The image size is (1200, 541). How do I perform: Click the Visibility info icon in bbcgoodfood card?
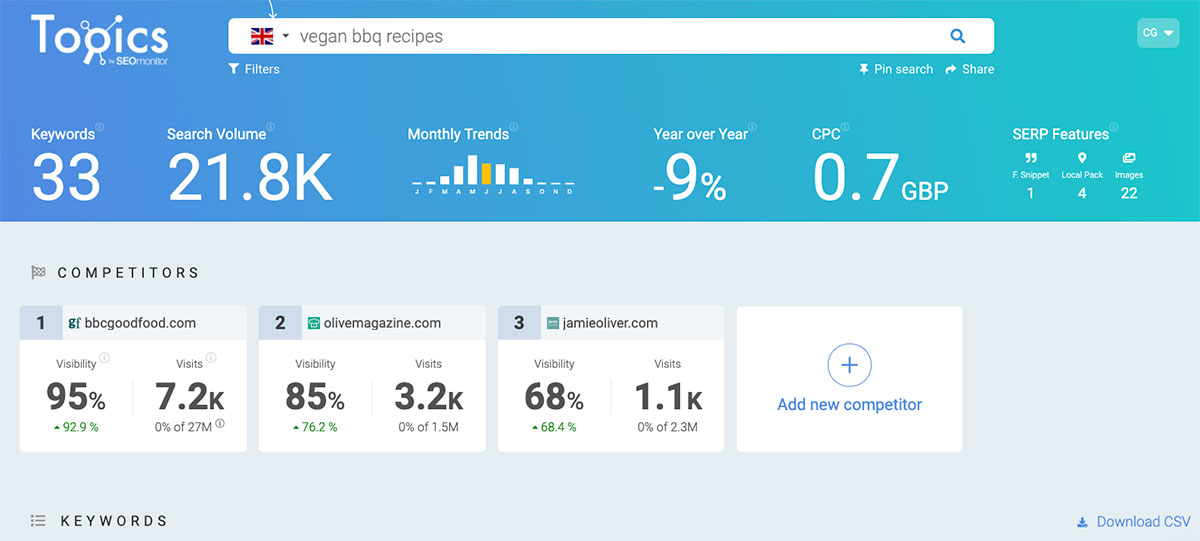tap(104, 358)
